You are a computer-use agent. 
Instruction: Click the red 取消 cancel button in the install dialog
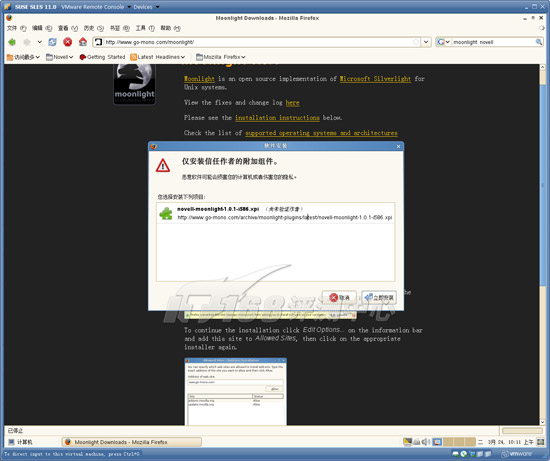click(x=339, y=298)
